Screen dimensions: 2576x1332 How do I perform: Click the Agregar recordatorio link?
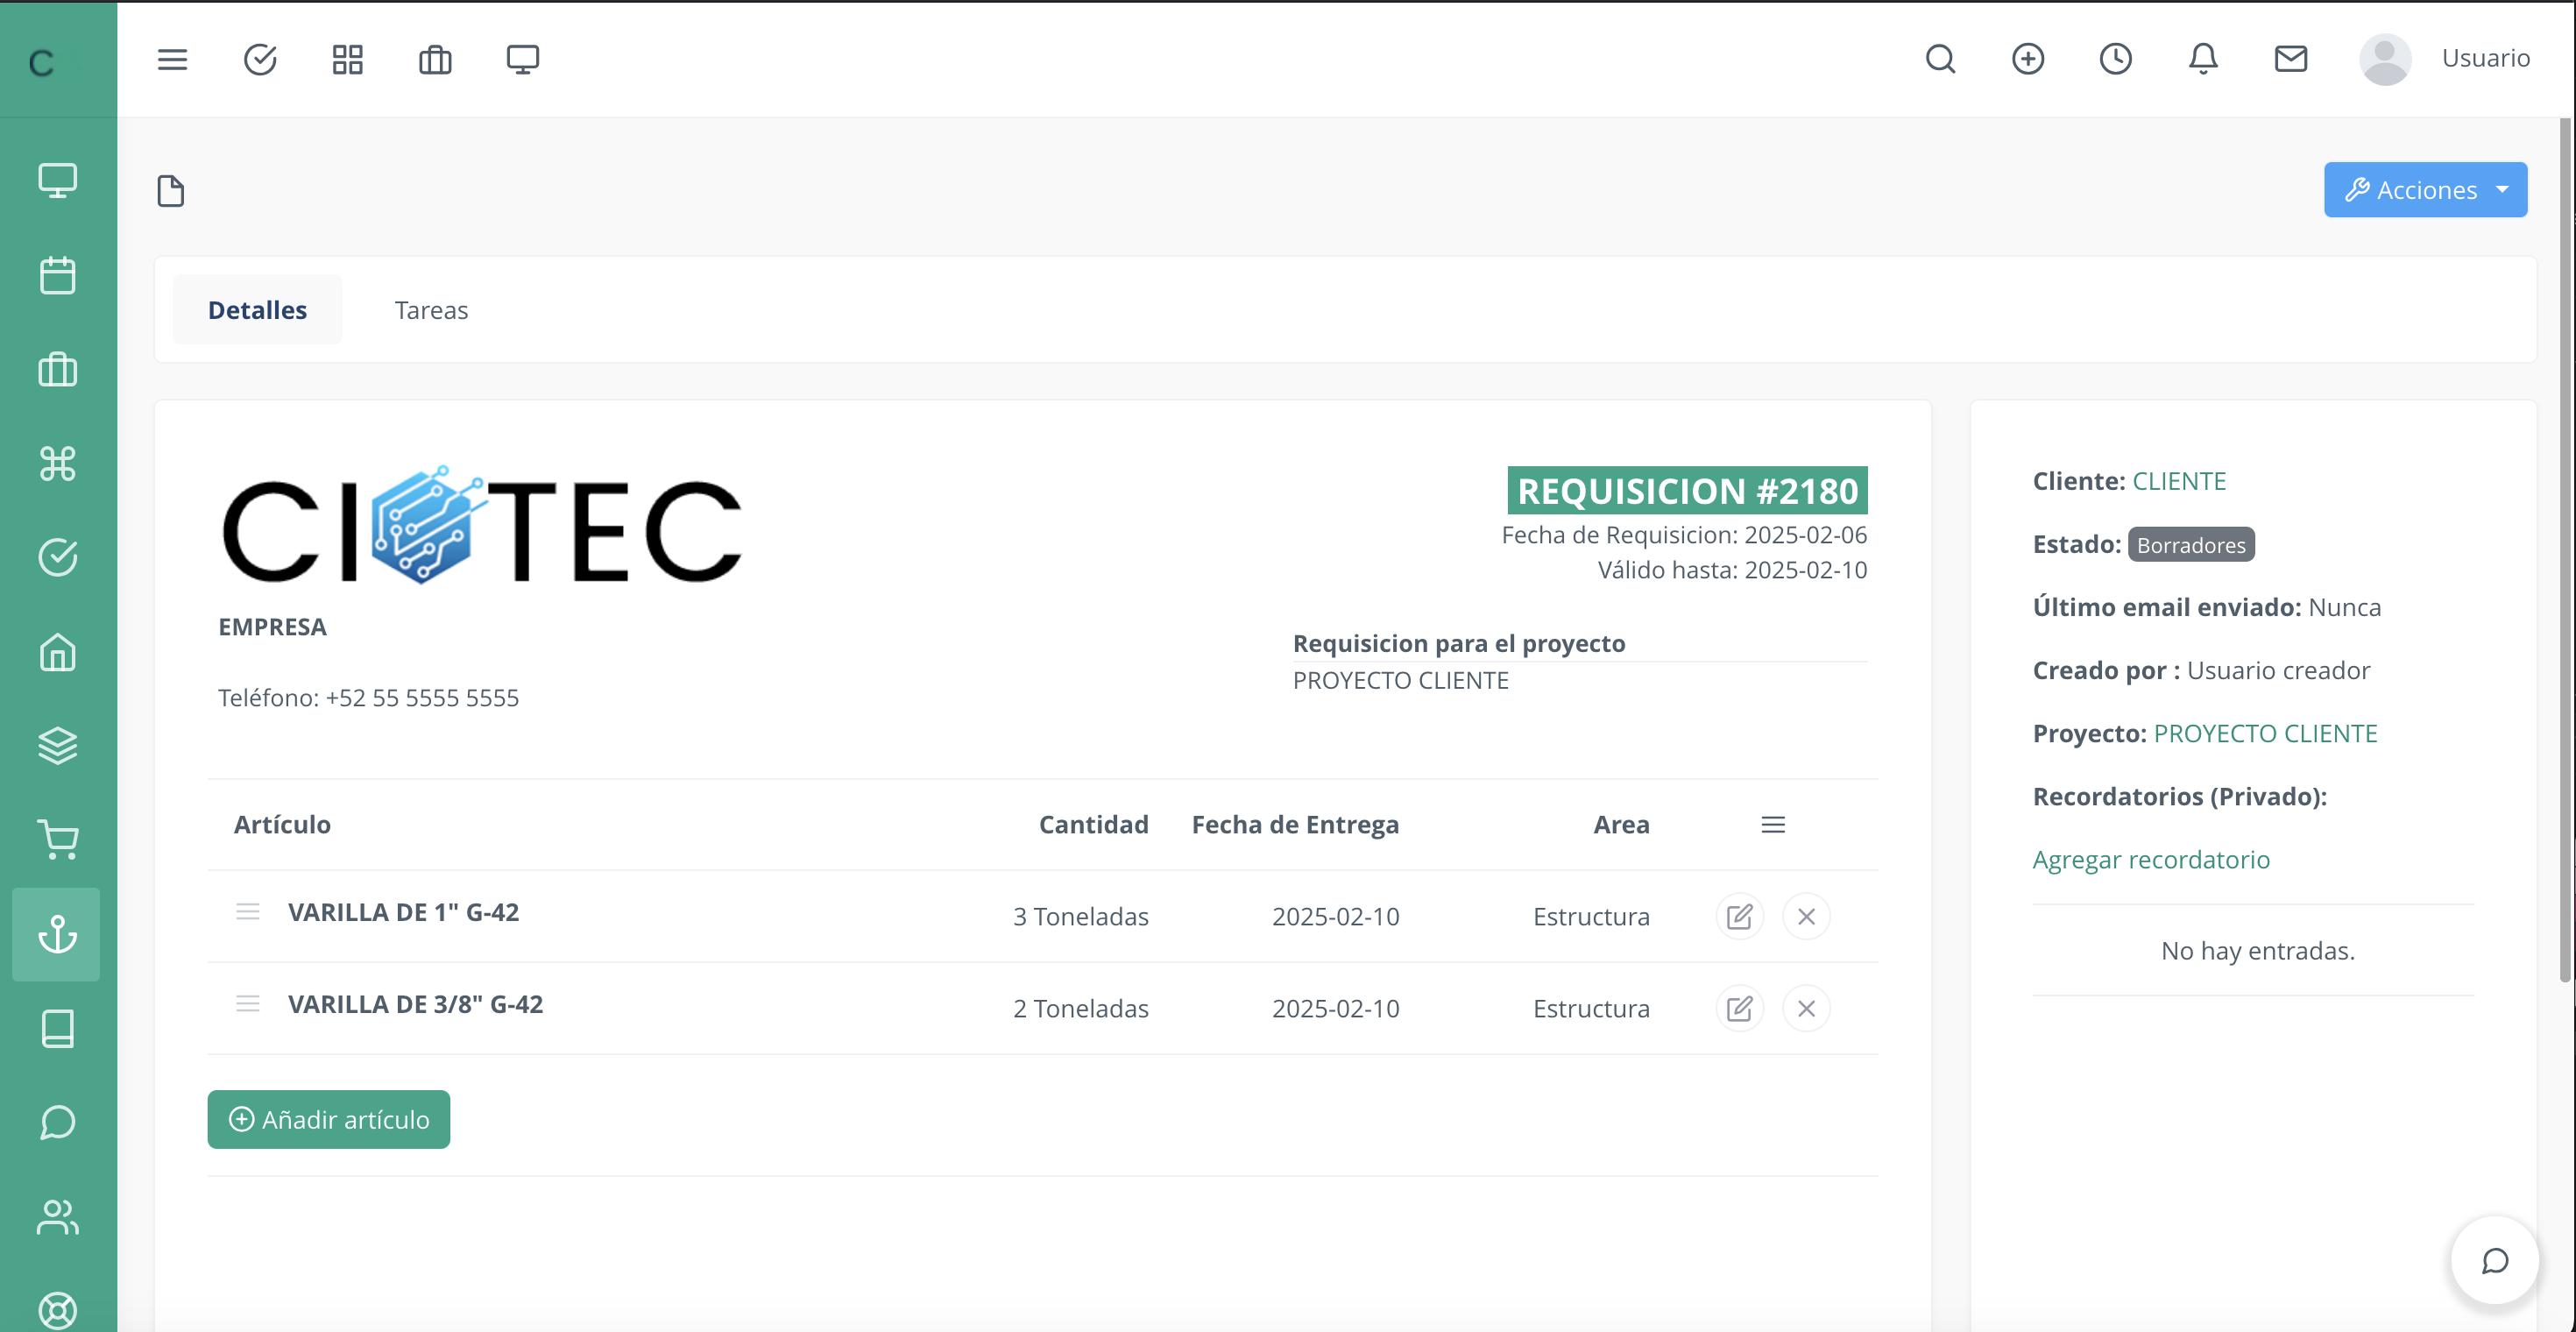(x=2151, y=860)
